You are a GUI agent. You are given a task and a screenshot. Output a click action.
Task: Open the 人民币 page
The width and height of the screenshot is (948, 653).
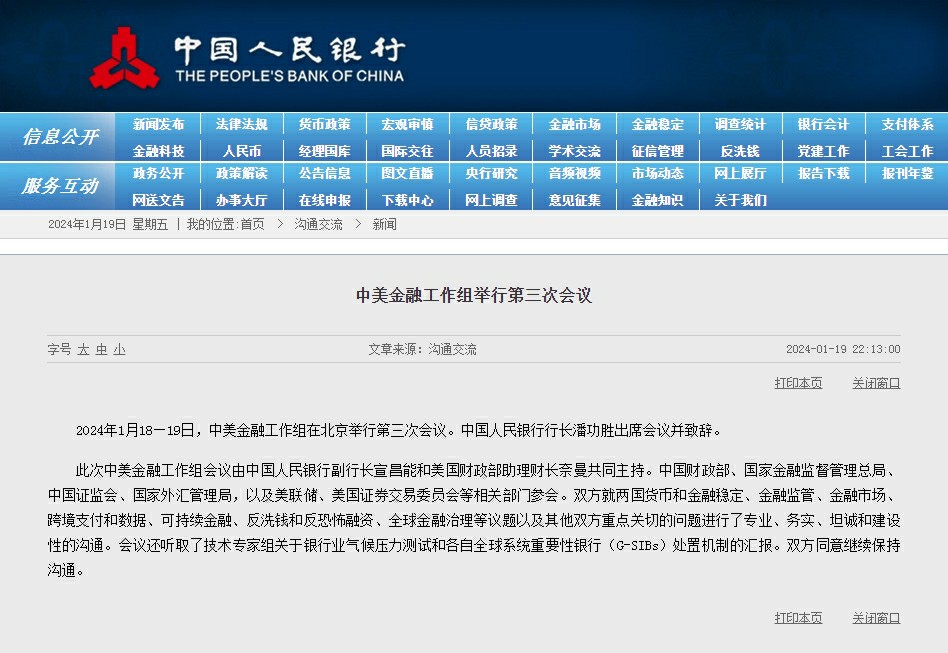(242, 151)
